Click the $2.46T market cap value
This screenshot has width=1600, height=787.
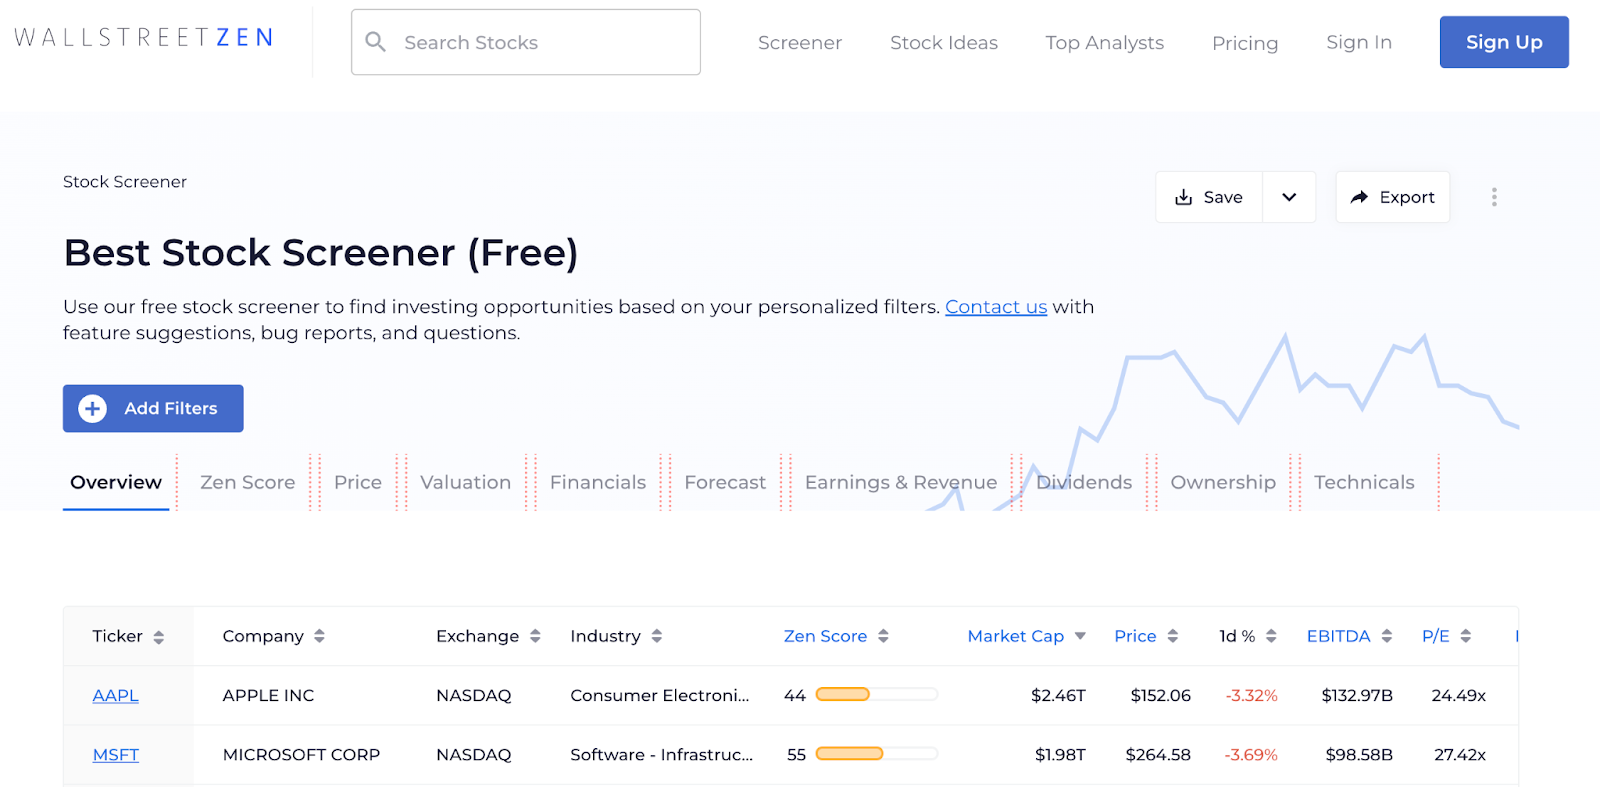point(1058,695)
